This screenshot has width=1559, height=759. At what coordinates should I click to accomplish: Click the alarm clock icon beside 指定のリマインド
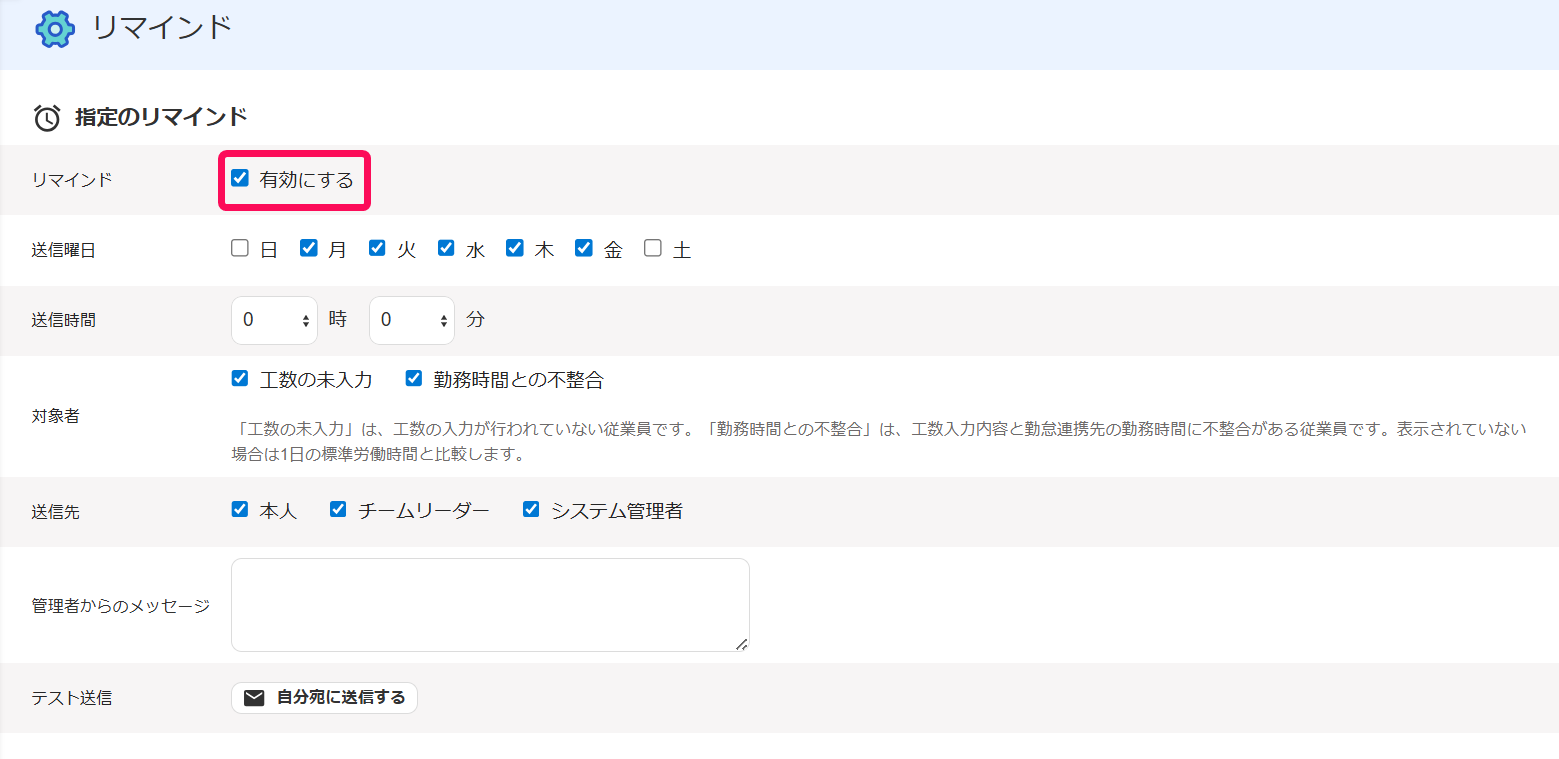47,118
